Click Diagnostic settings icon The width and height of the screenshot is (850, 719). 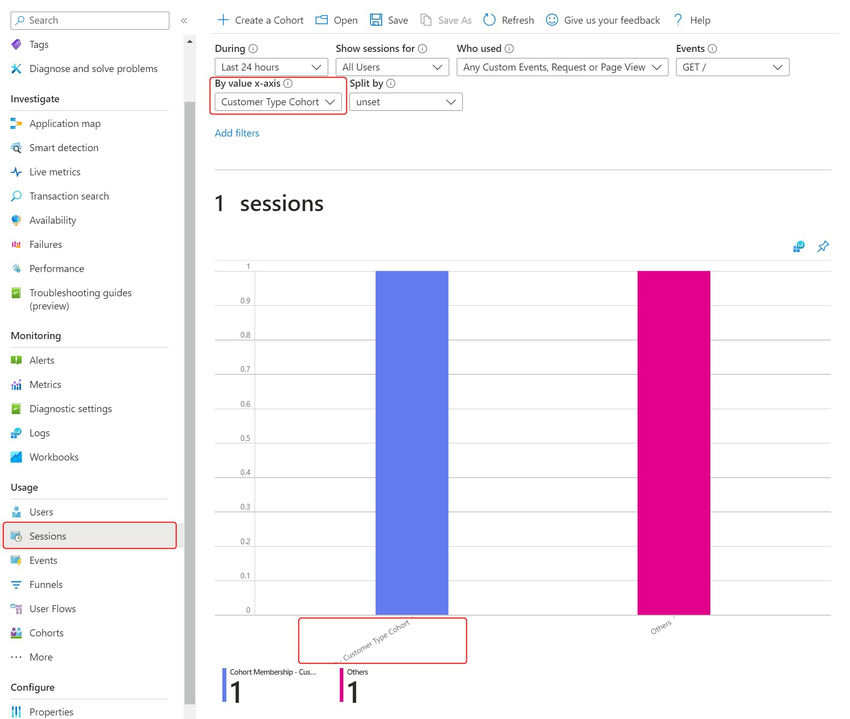pos(16,409)
